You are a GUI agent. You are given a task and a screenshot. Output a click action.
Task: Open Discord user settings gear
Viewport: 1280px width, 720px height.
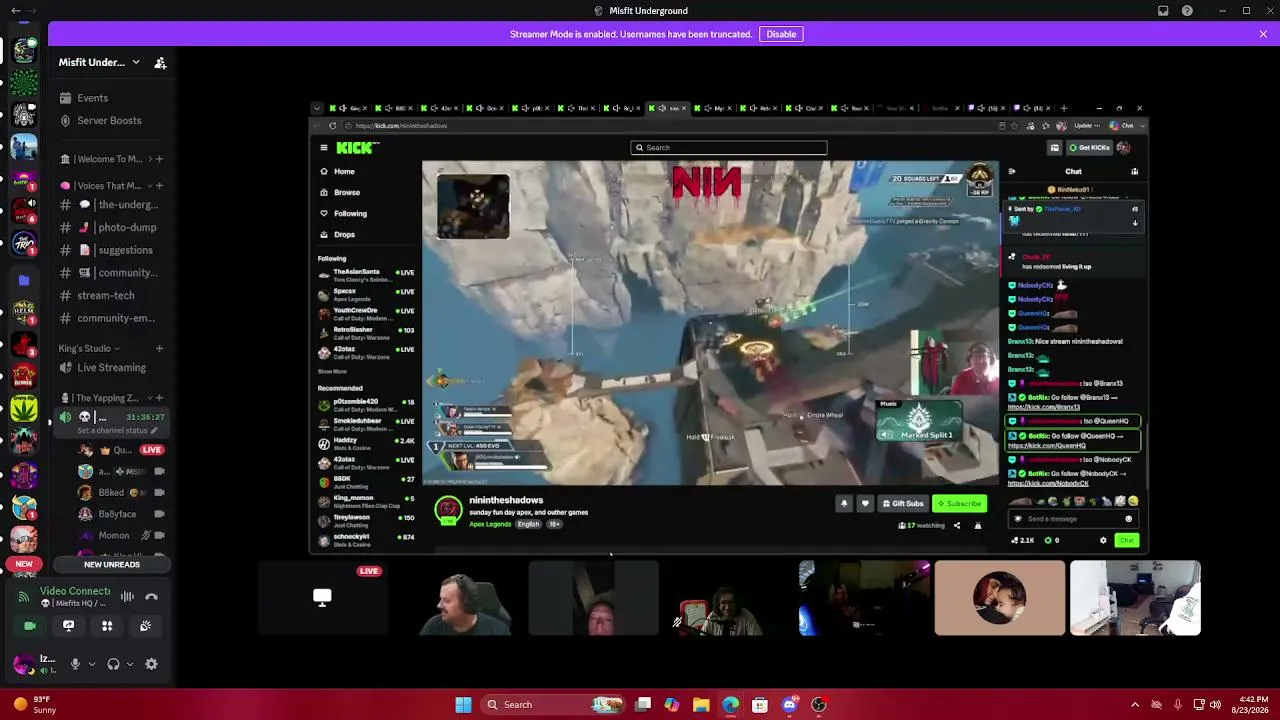point(151,664)
